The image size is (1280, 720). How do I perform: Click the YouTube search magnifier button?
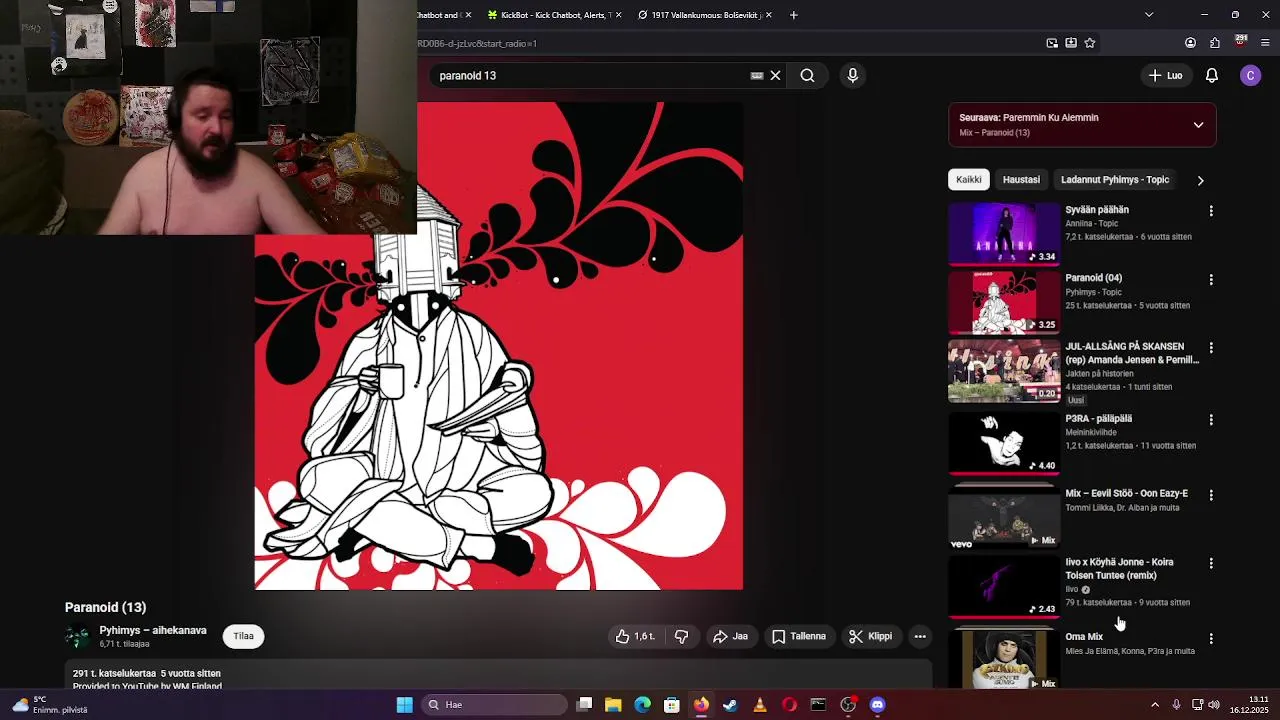point(807,75)
